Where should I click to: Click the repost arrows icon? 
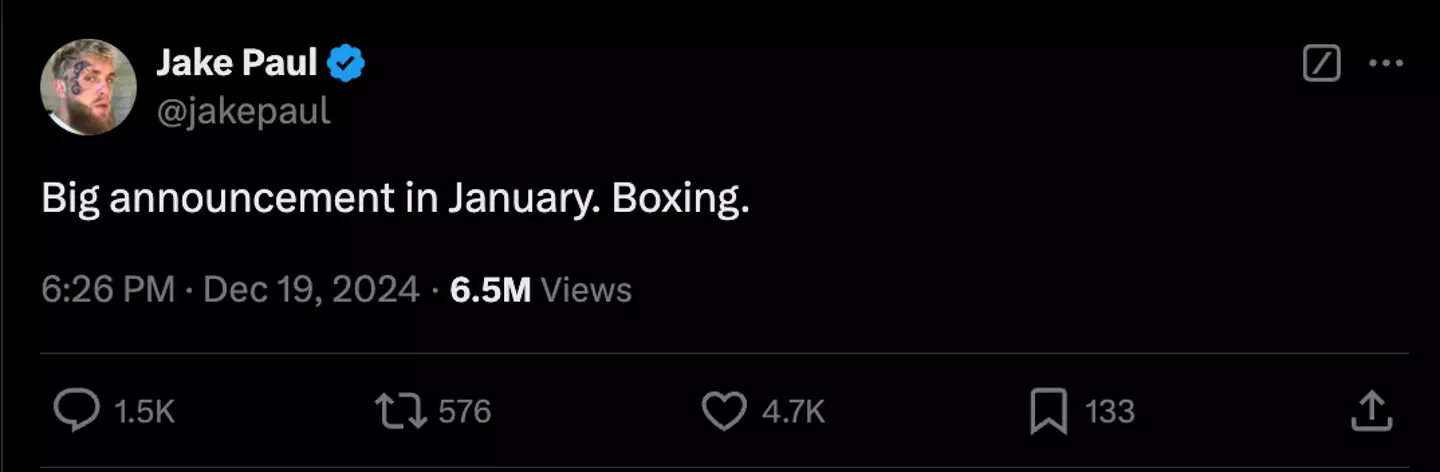coord(400,411)
